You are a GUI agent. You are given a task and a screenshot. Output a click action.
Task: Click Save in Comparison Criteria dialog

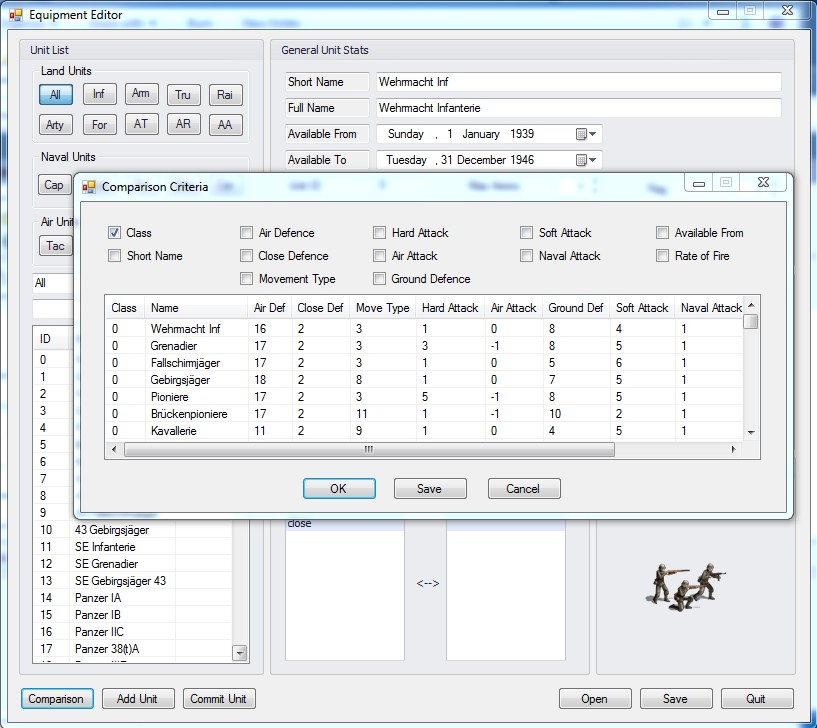click(430, 489)
